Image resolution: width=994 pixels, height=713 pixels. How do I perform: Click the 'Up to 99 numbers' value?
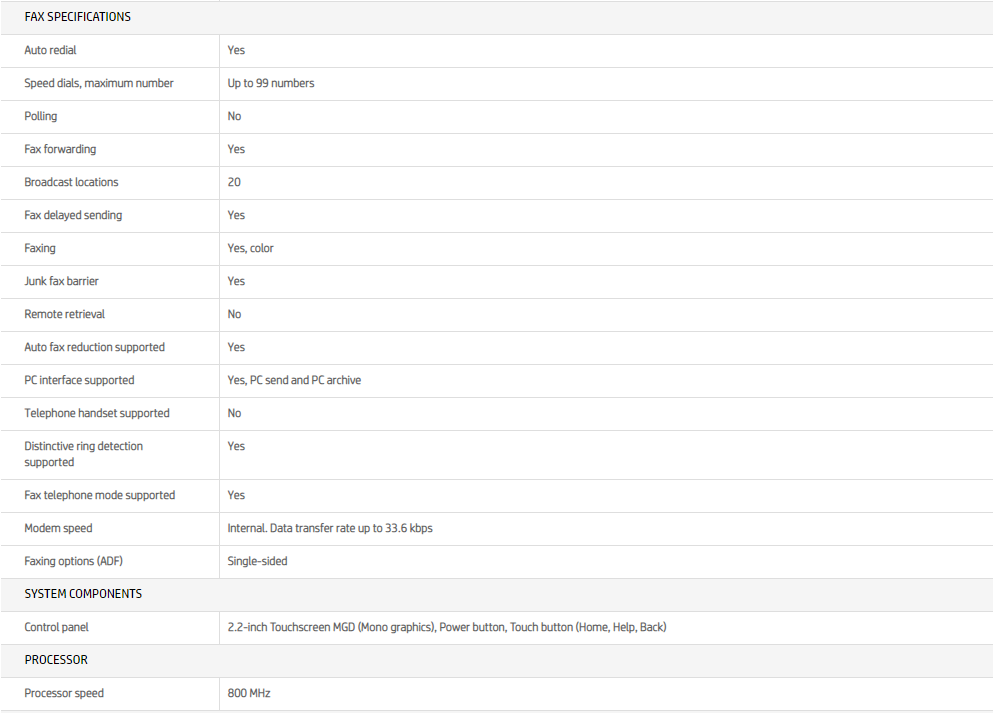(x=270, y=83)
